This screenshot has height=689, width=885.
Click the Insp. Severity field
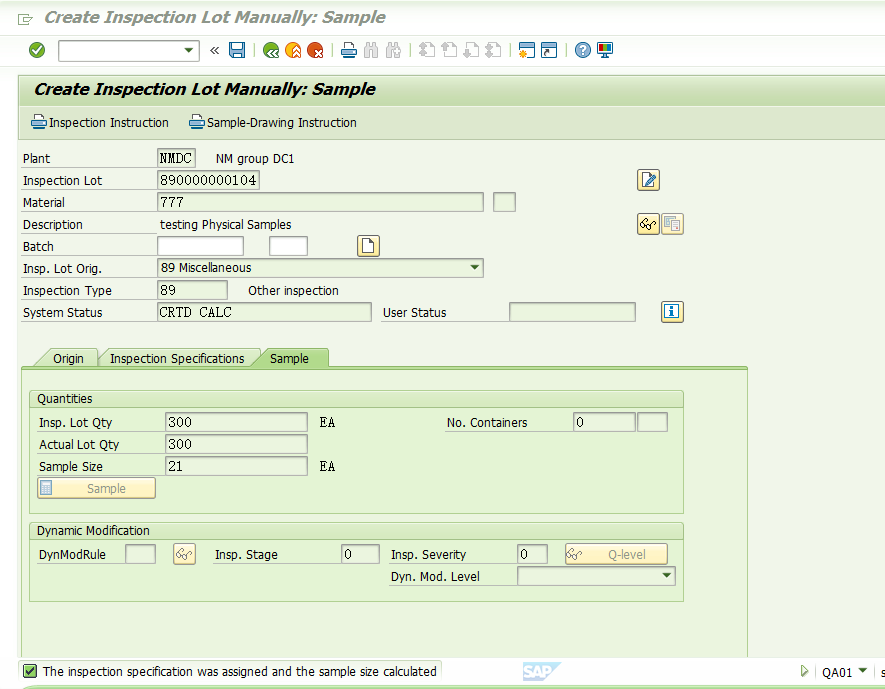point(532,554)
